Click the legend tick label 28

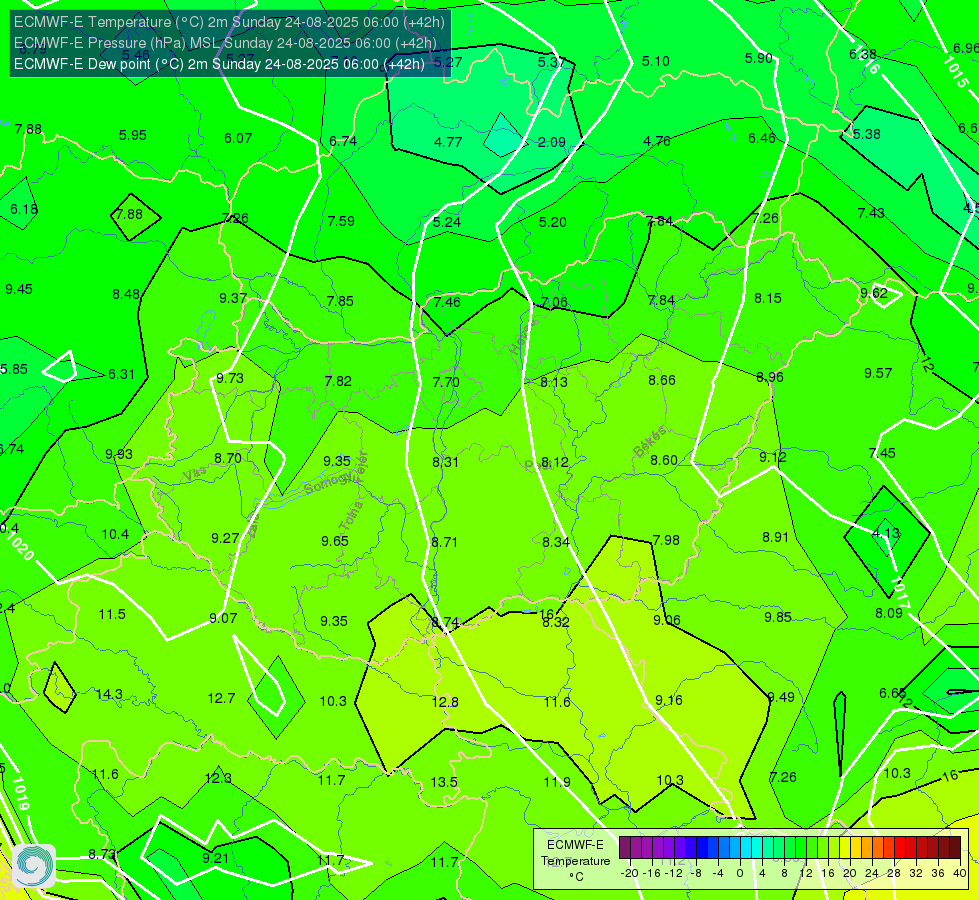(x=893, y=873)
